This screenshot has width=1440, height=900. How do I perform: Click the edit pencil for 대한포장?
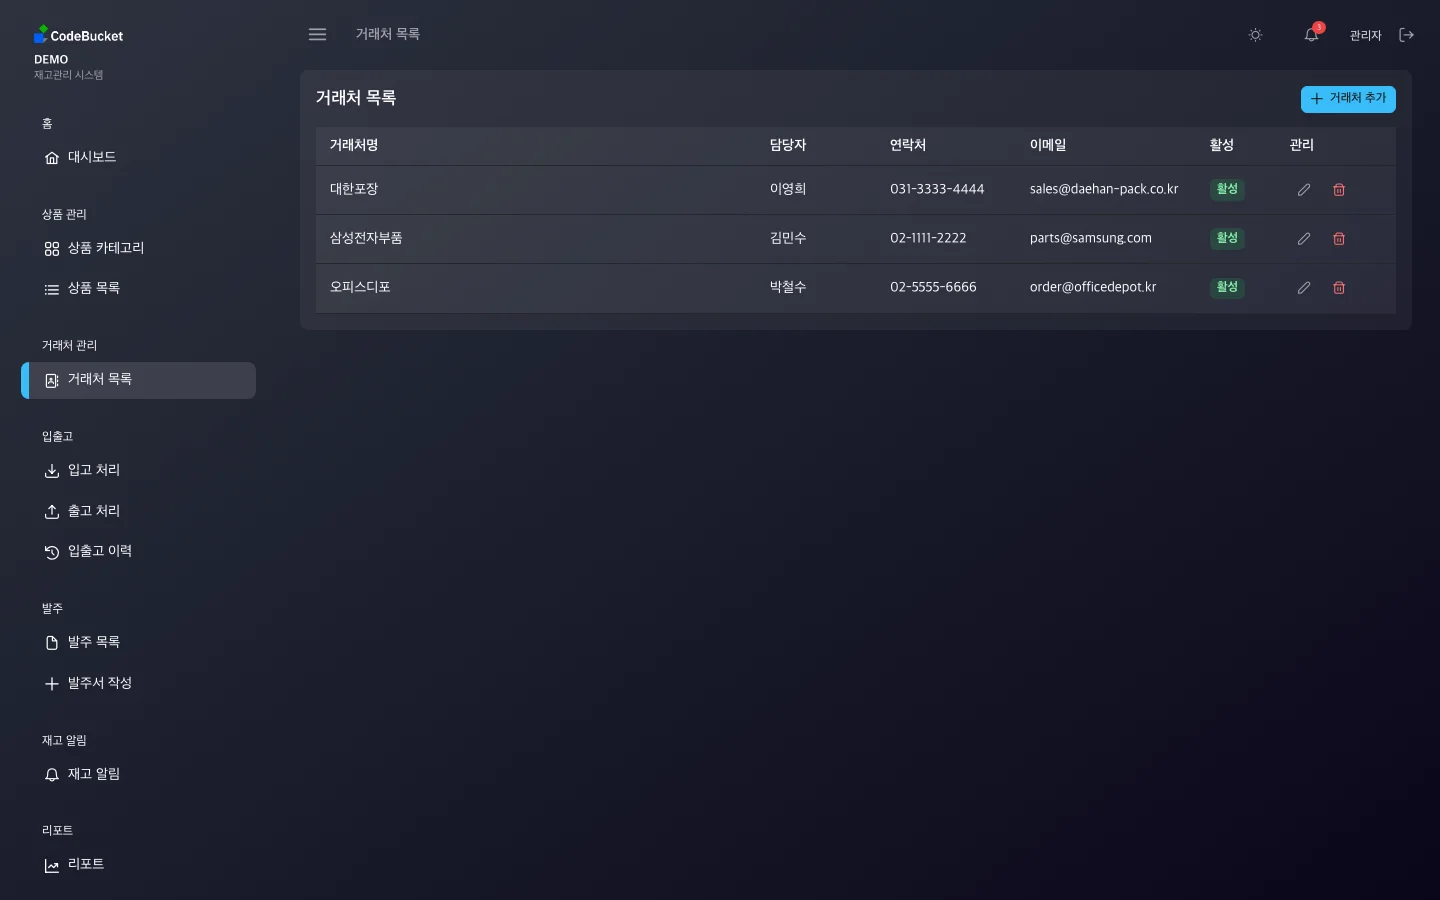pos(1303,189)
